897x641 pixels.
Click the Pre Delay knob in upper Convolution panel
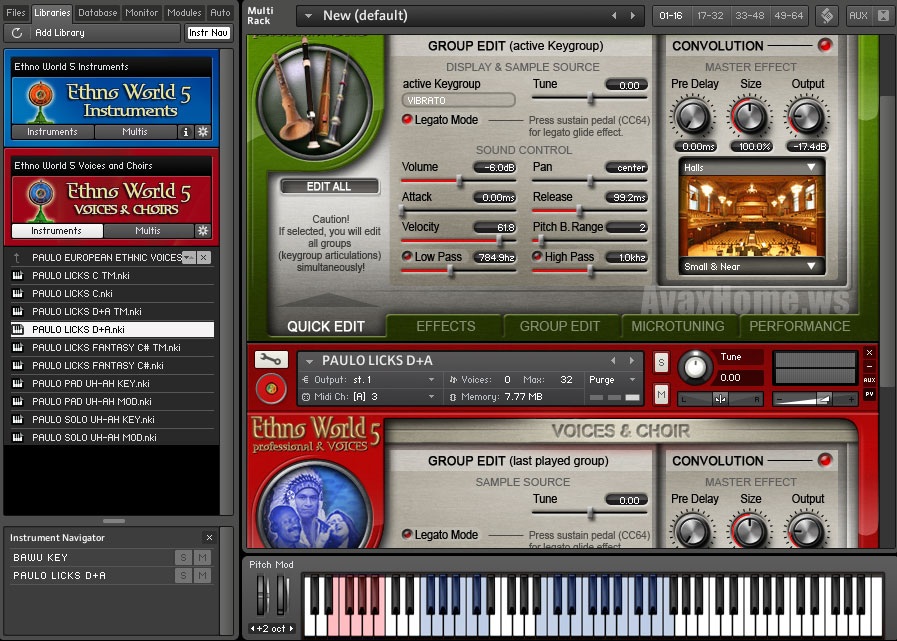pyautogui.click(x=693, y=116)
